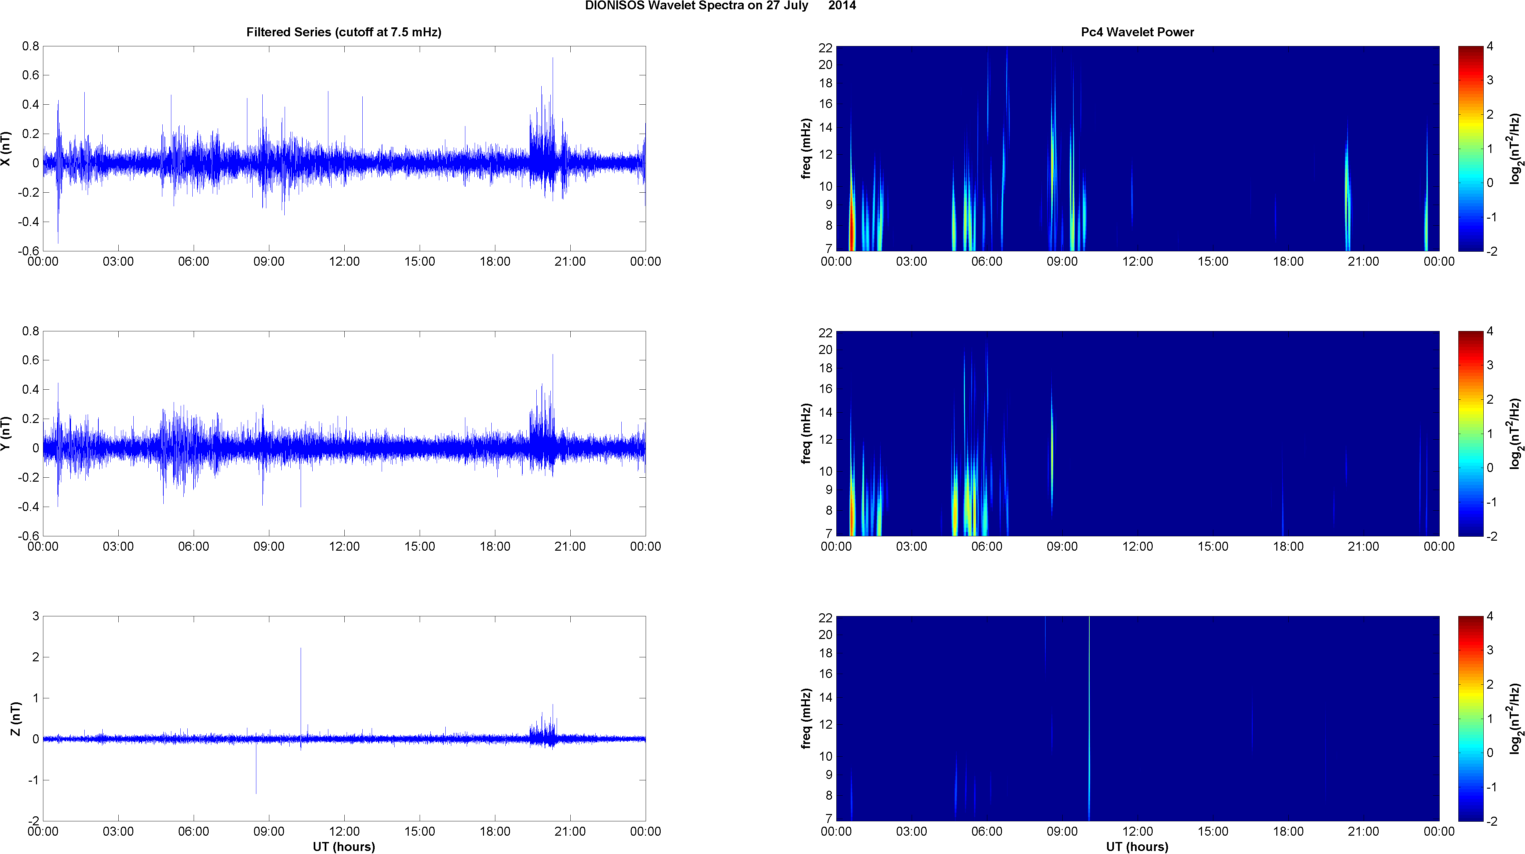Click freq (mHz) label of bottom spectrogram

pos(806,718)
